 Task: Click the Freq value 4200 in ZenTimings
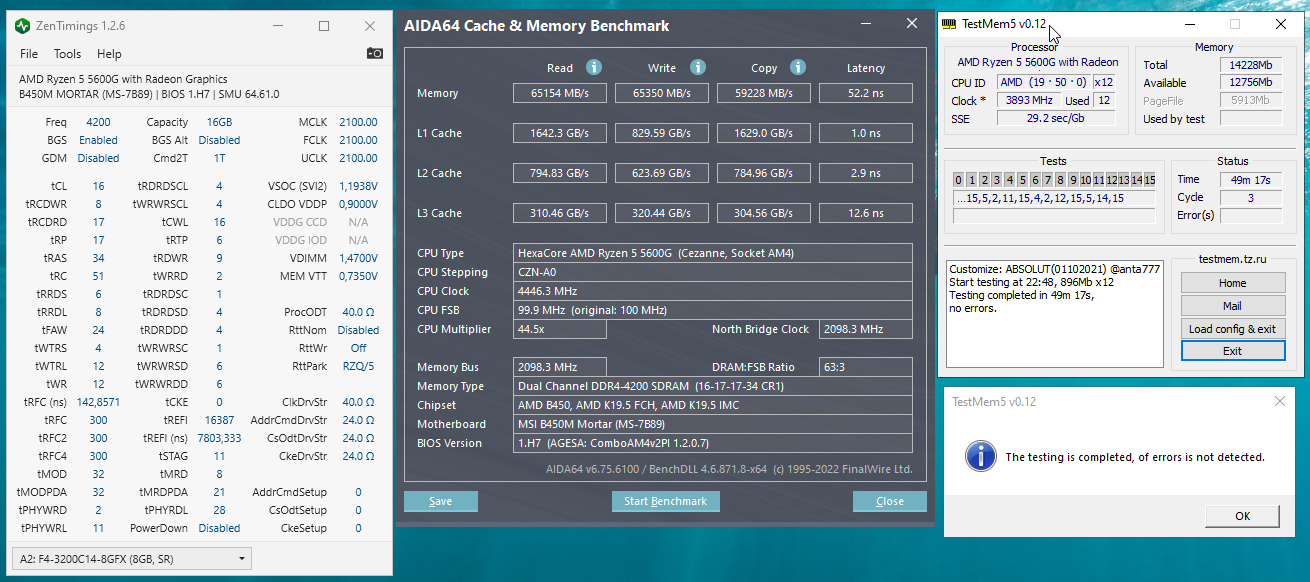click(x=98, y=122)
